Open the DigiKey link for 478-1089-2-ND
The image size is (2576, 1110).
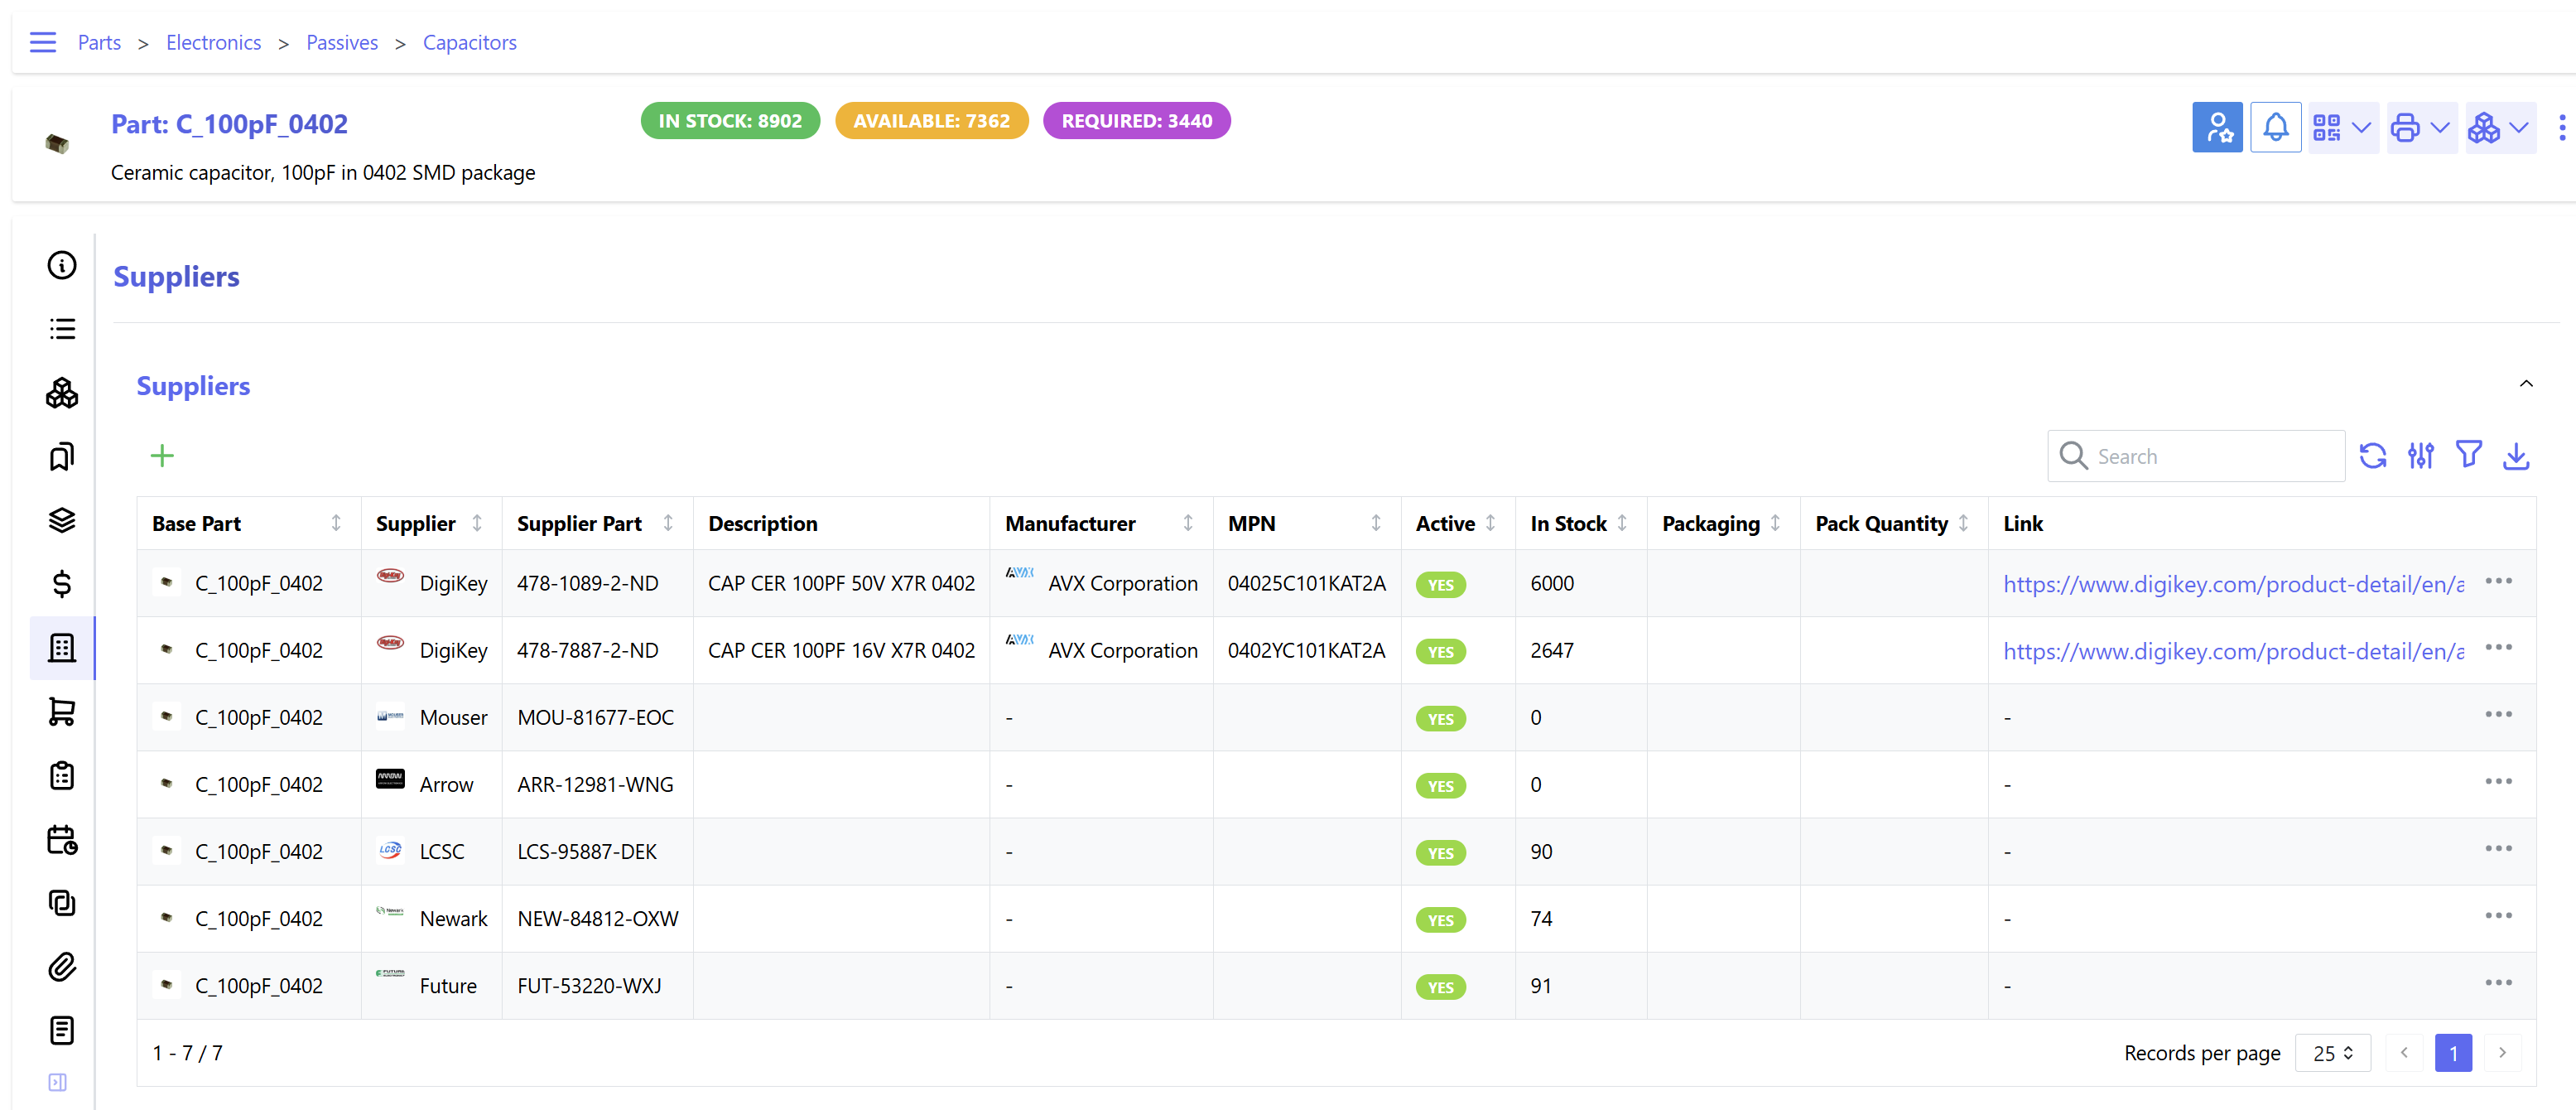click(2233, 584)
